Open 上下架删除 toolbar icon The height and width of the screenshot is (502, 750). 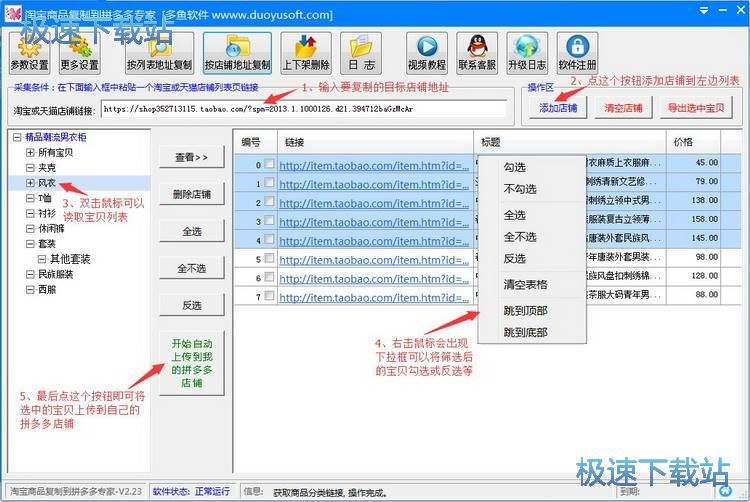(x=306, y=53)
